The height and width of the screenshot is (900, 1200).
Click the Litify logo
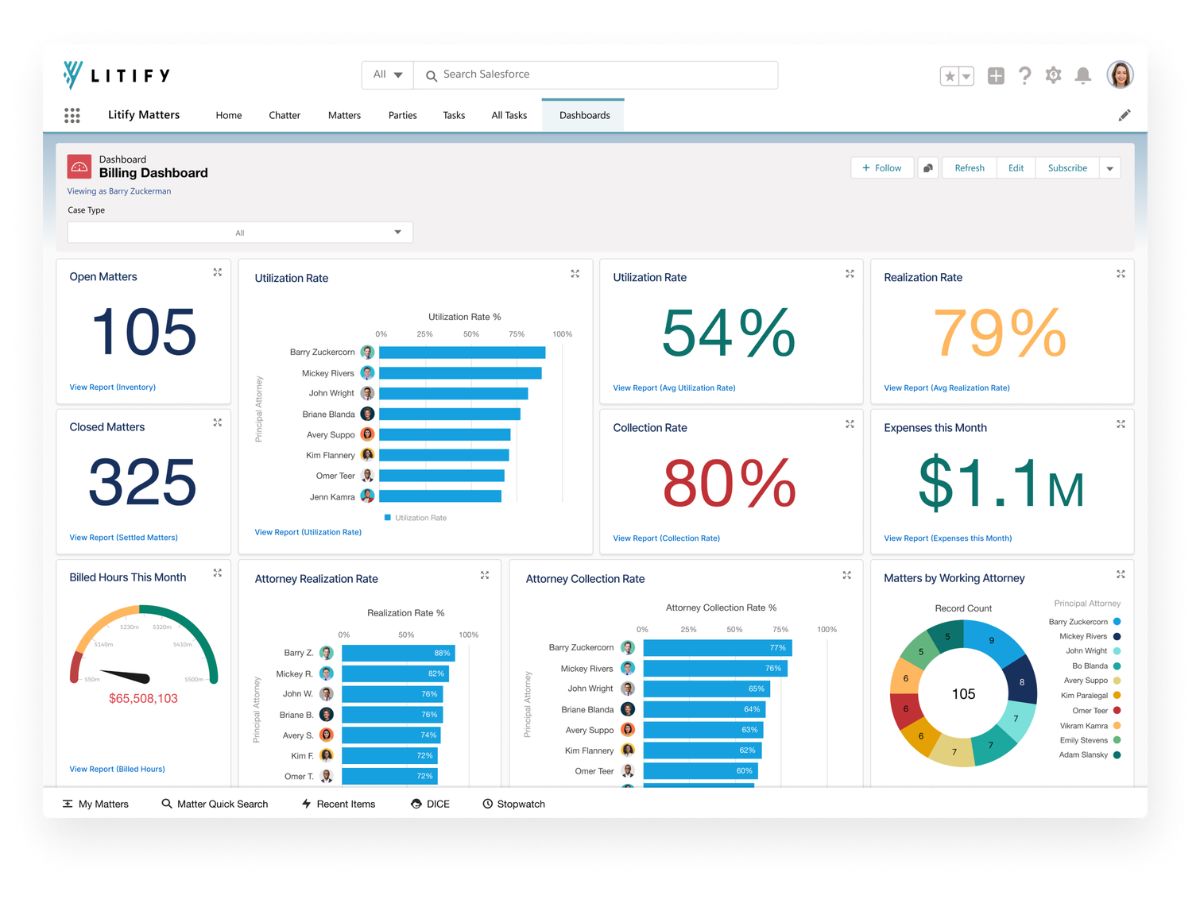click(117, 75)
